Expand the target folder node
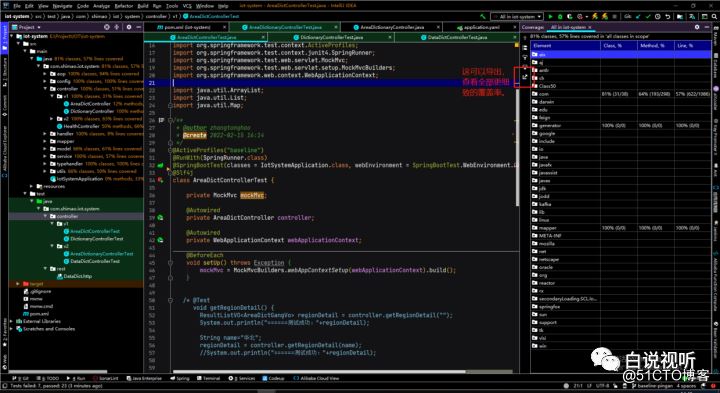 click(18, 284)
